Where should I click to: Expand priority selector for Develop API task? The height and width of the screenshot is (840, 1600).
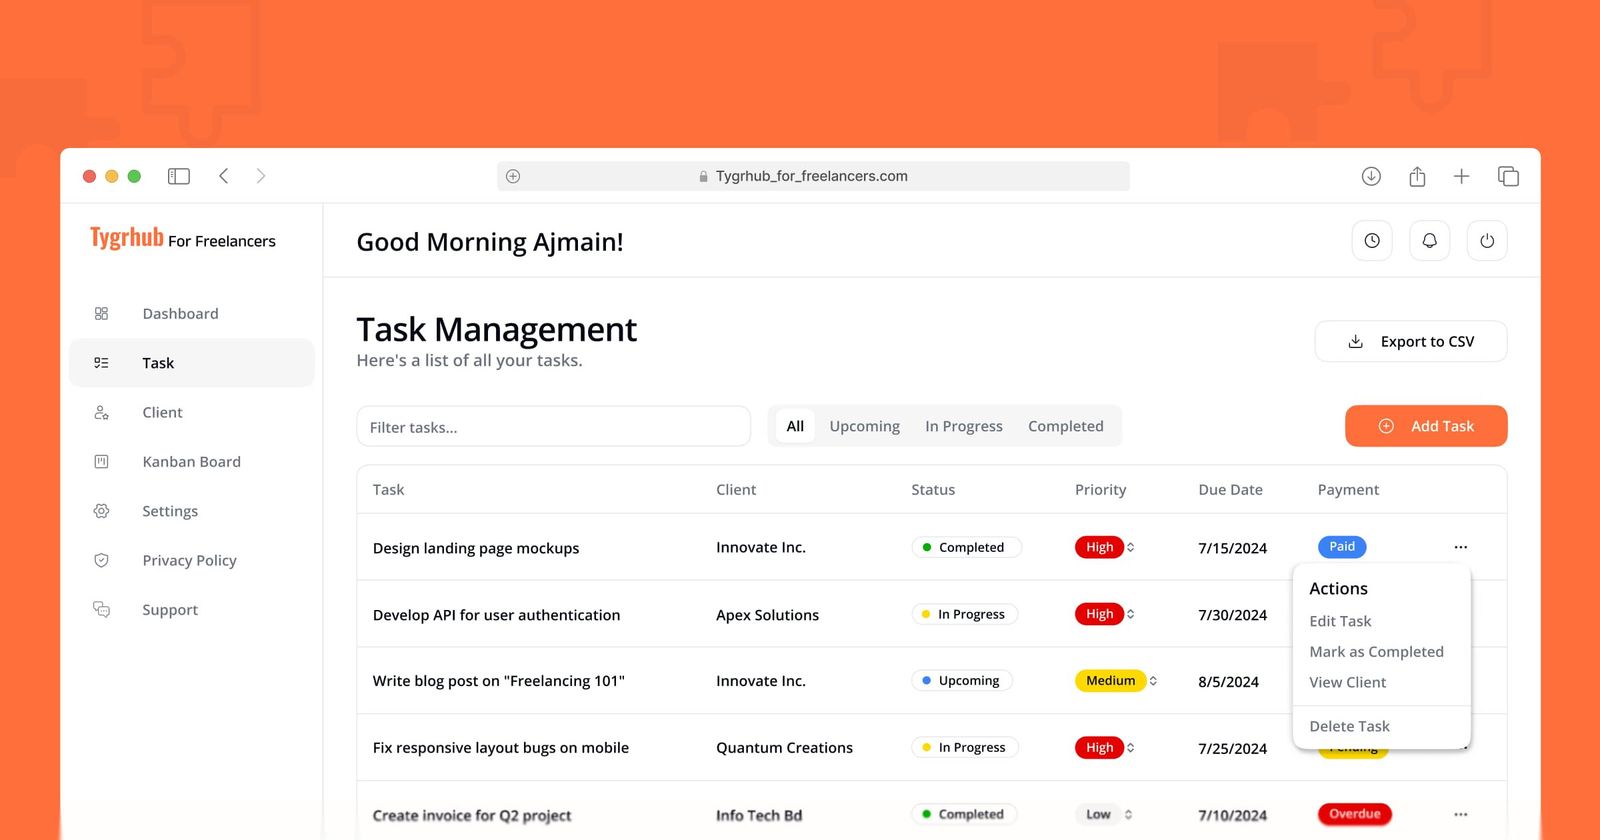[x=1131, y=614]
